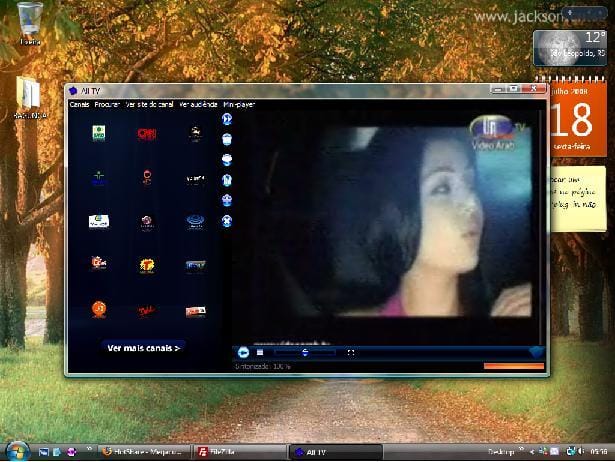The height and width of the screenshot is (462, 615).
Task: Open the blue concentric-rings channel logo
Action: (x=195, y=222)
